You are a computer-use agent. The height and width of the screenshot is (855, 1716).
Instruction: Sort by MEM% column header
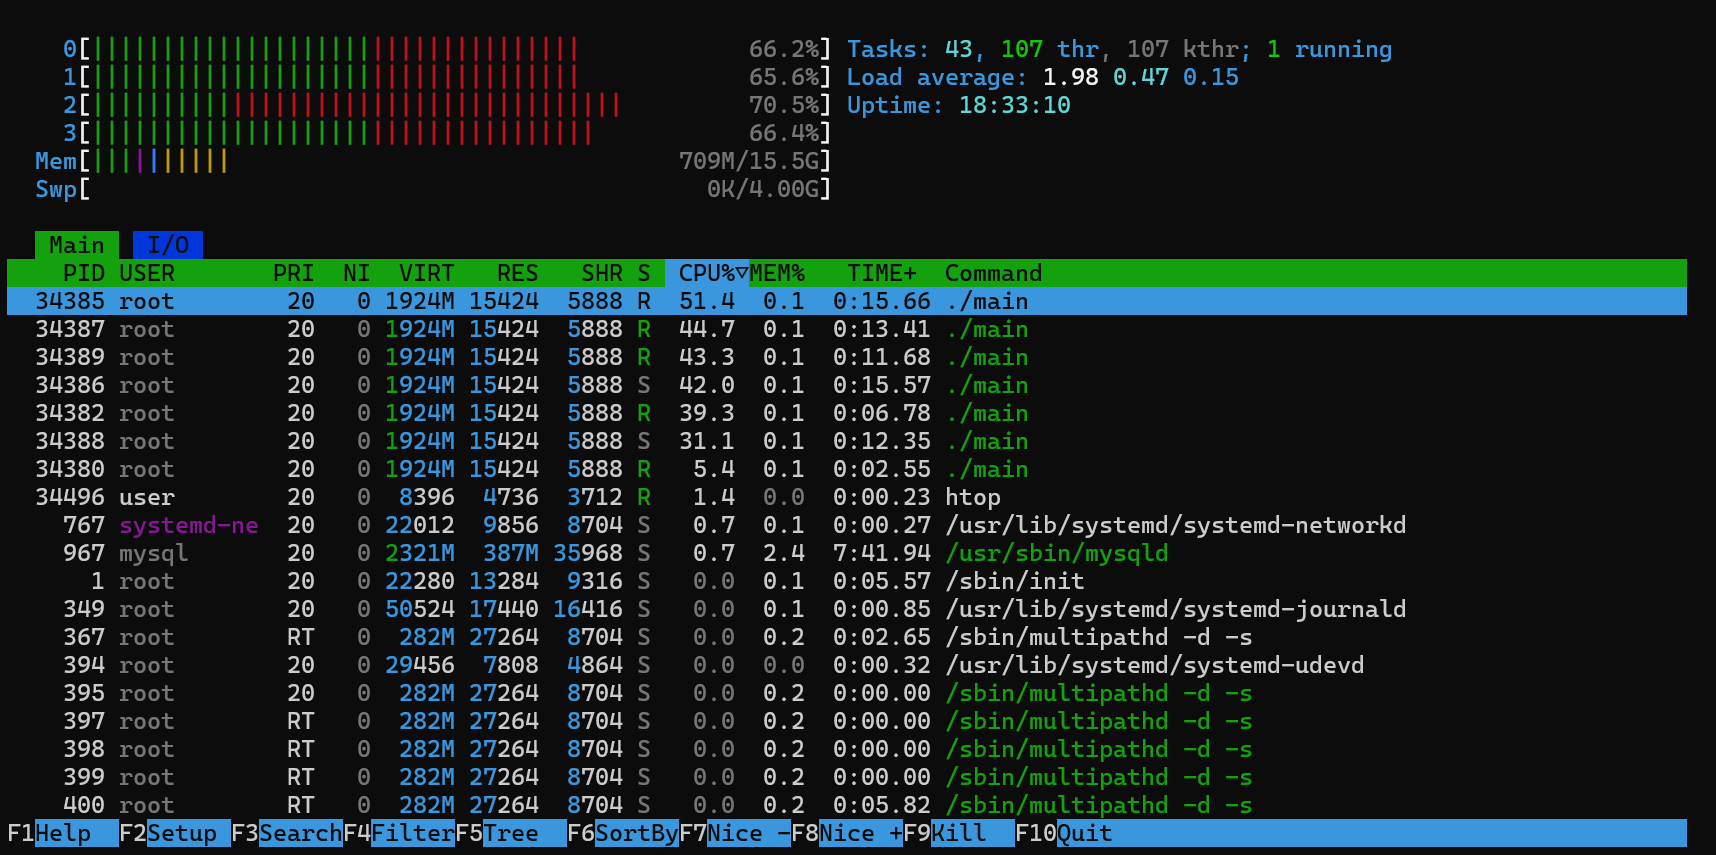pyautogui.click(x=777, y=273)
